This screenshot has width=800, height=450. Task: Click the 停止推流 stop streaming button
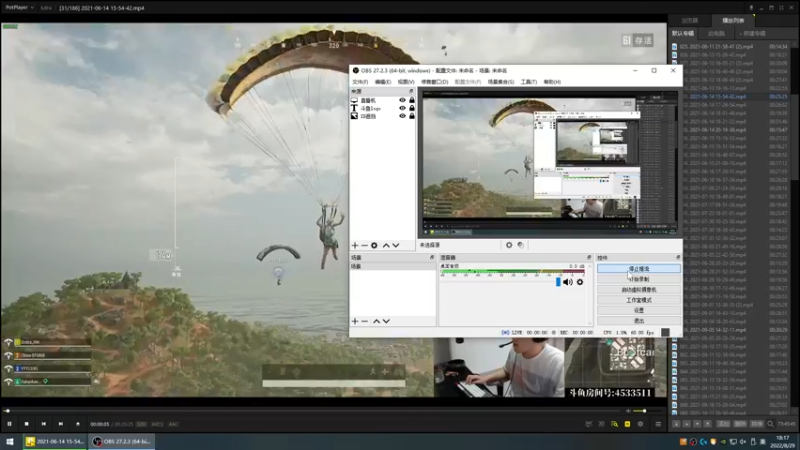pyautogui.click(x=639, y=268)
